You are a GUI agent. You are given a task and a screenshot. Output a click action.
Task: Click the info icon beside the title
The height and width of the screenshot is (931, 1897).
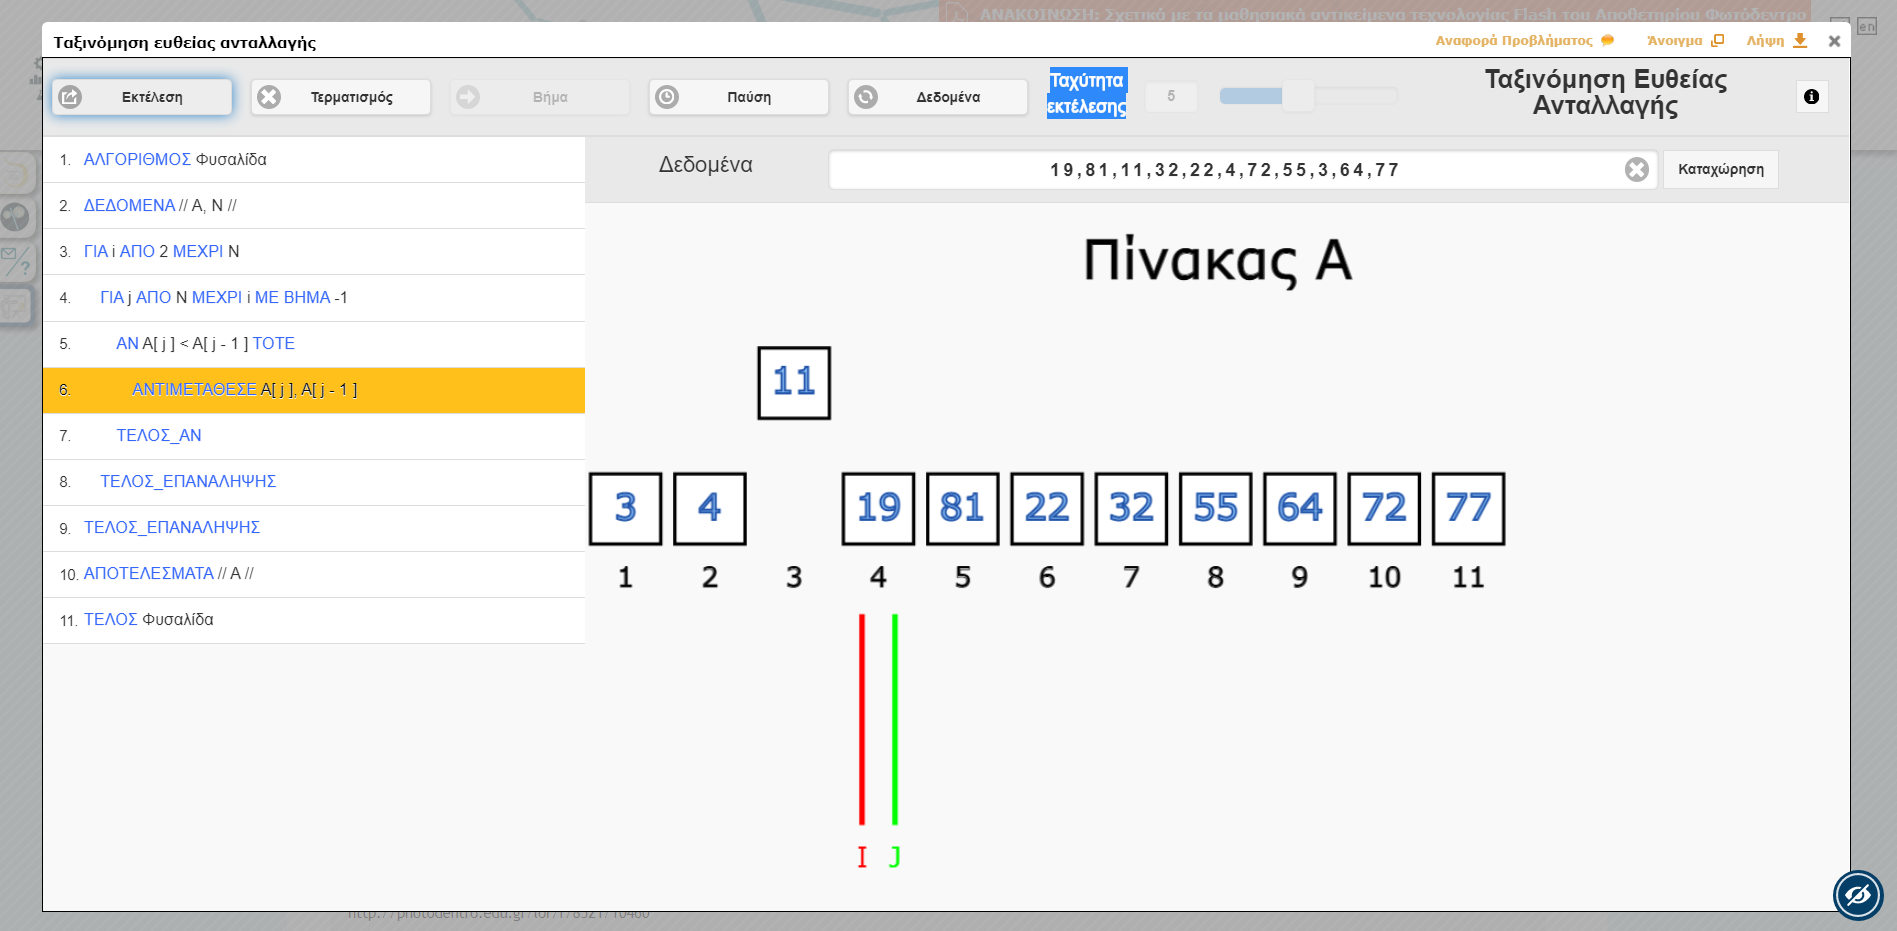pos(1811,97)
